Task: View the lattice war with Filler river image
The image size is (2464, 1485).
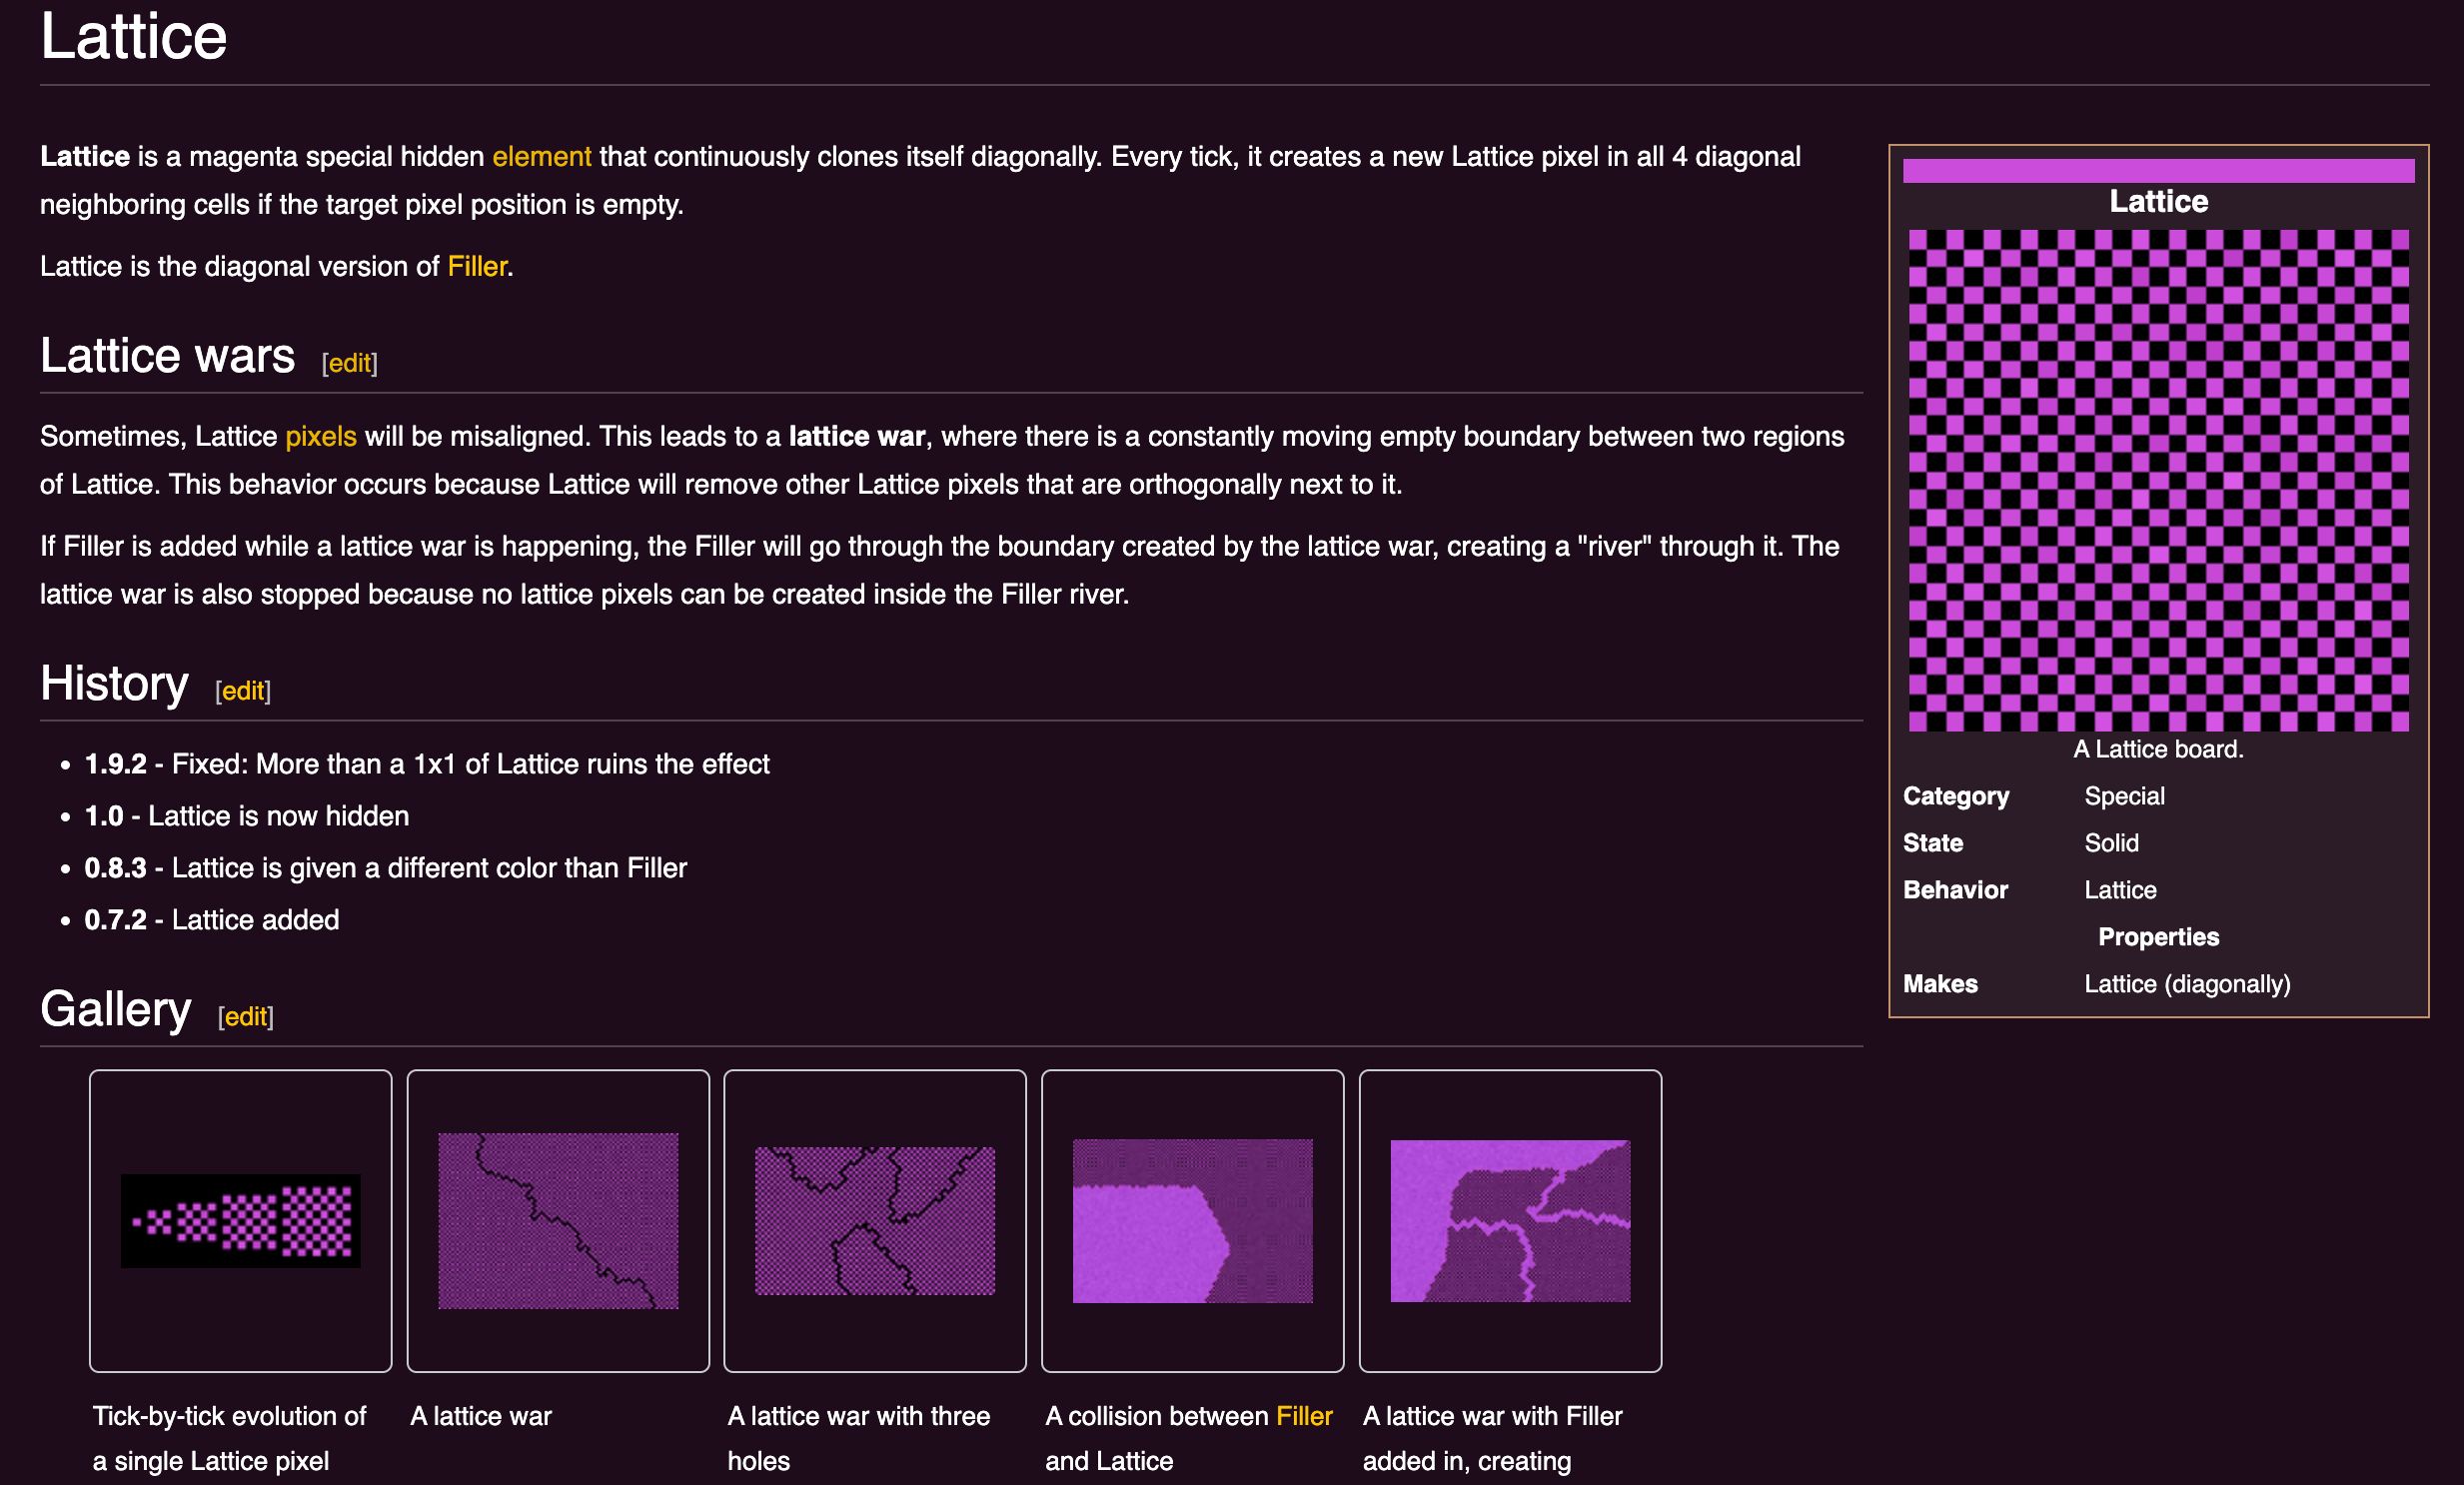Action: point(1510,1220)
